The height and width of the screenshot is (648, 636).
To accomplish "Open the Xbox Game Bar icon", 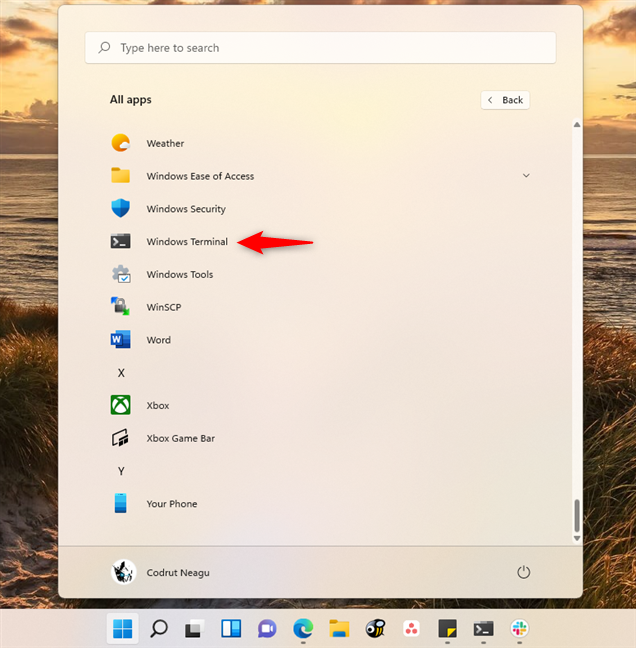I will click(x=120, y=438).
